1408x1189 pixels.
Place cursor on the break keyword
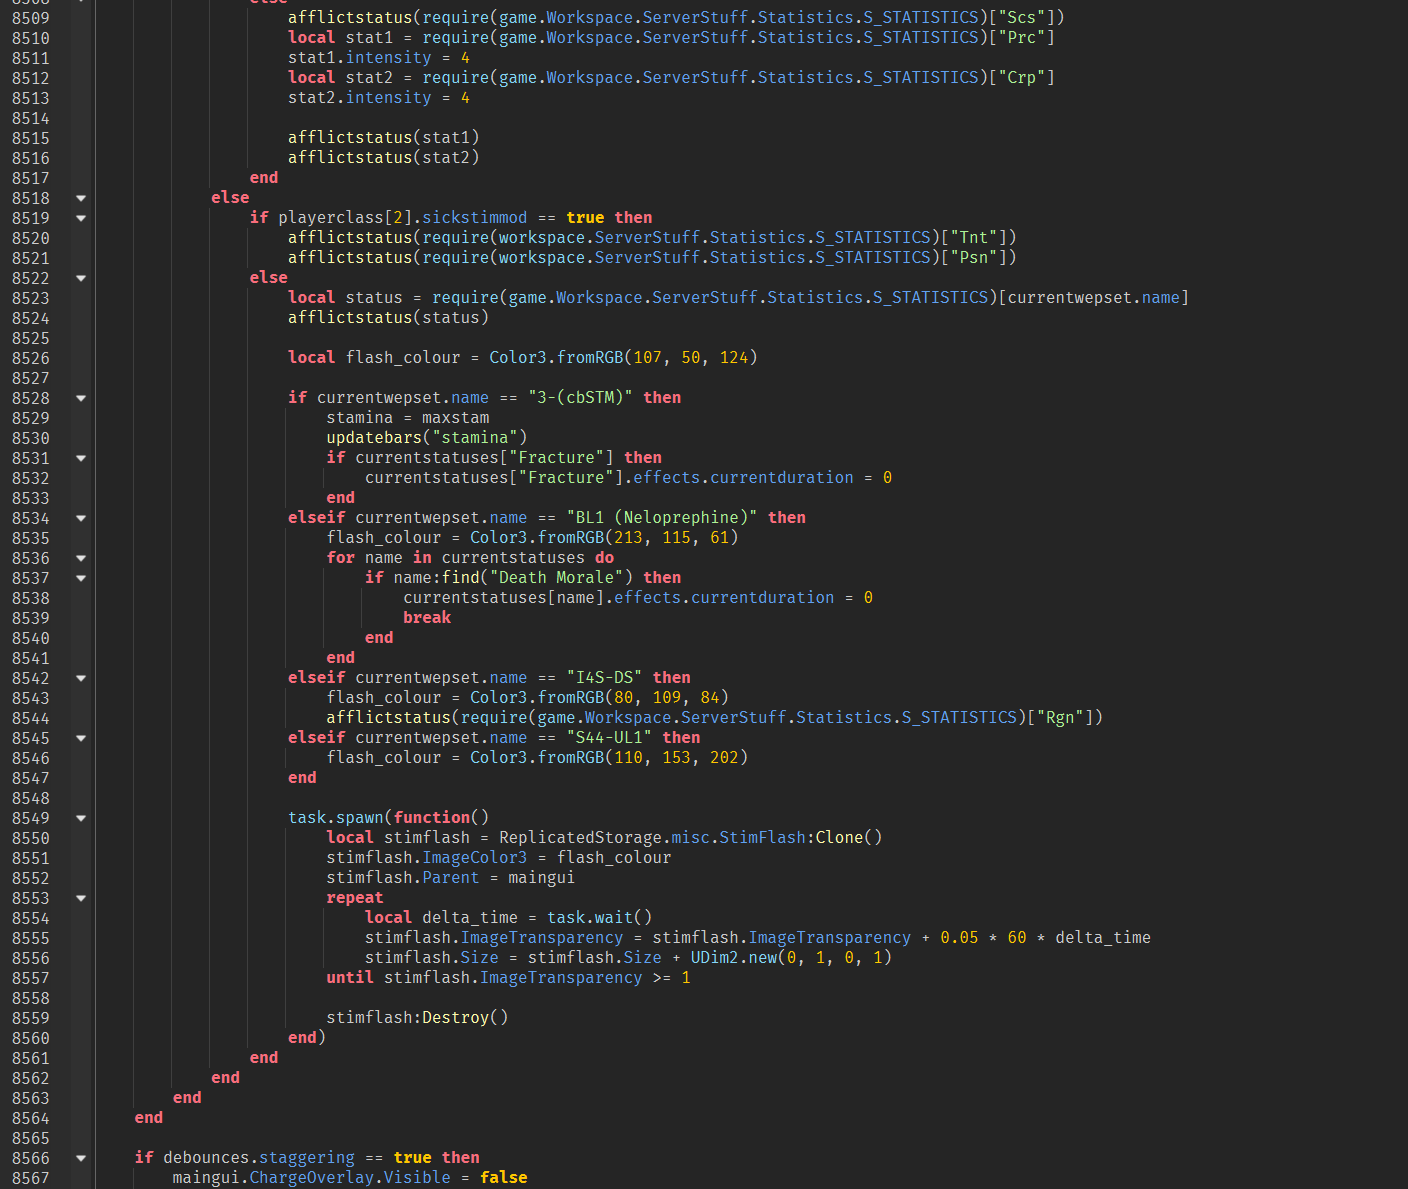pos(427,617)
